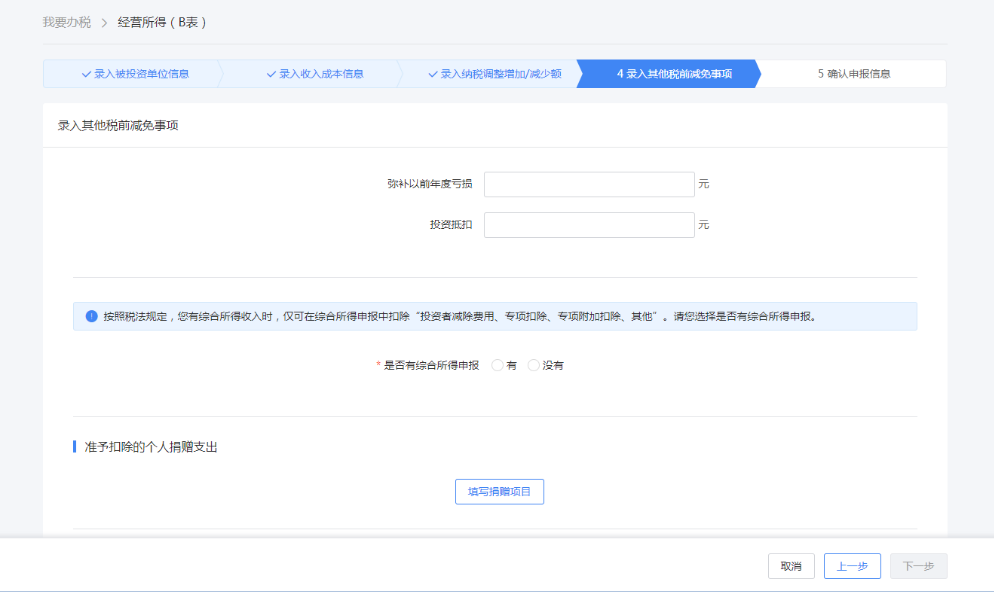Open step 5 确认申报信息
994x592 pixels.
click(x=853, y=74)
